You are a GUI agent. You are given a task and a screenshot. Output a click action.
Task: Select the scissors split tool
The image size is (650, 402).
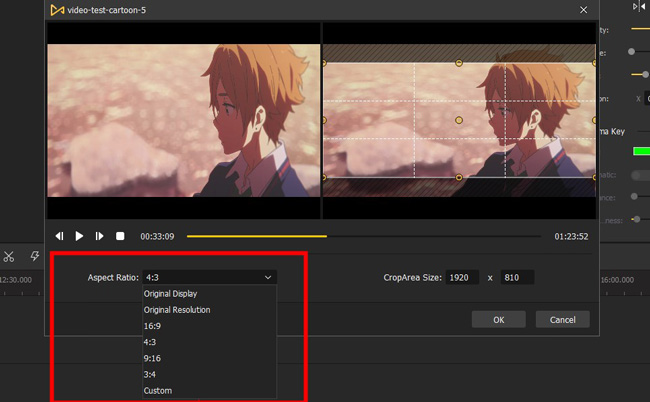(x=9, y=257)
